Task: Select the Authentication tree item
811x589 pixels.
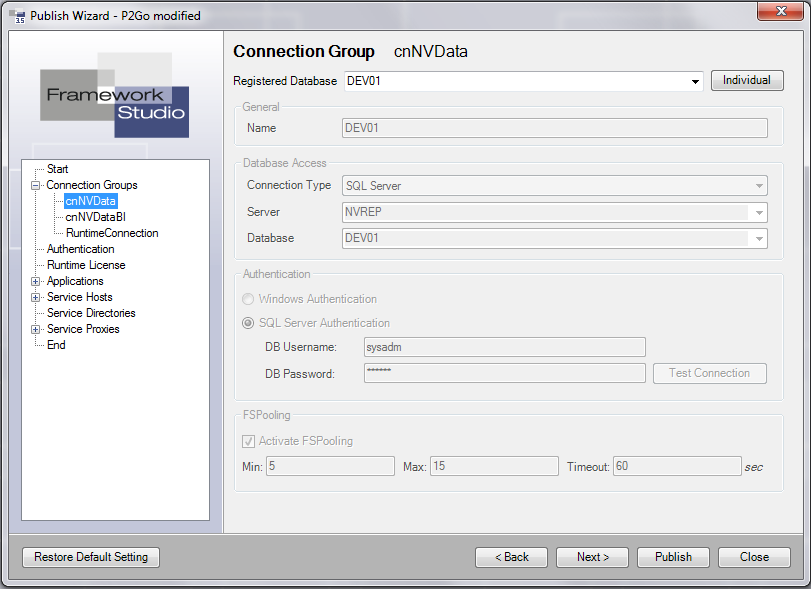Action: coord(81,249)
